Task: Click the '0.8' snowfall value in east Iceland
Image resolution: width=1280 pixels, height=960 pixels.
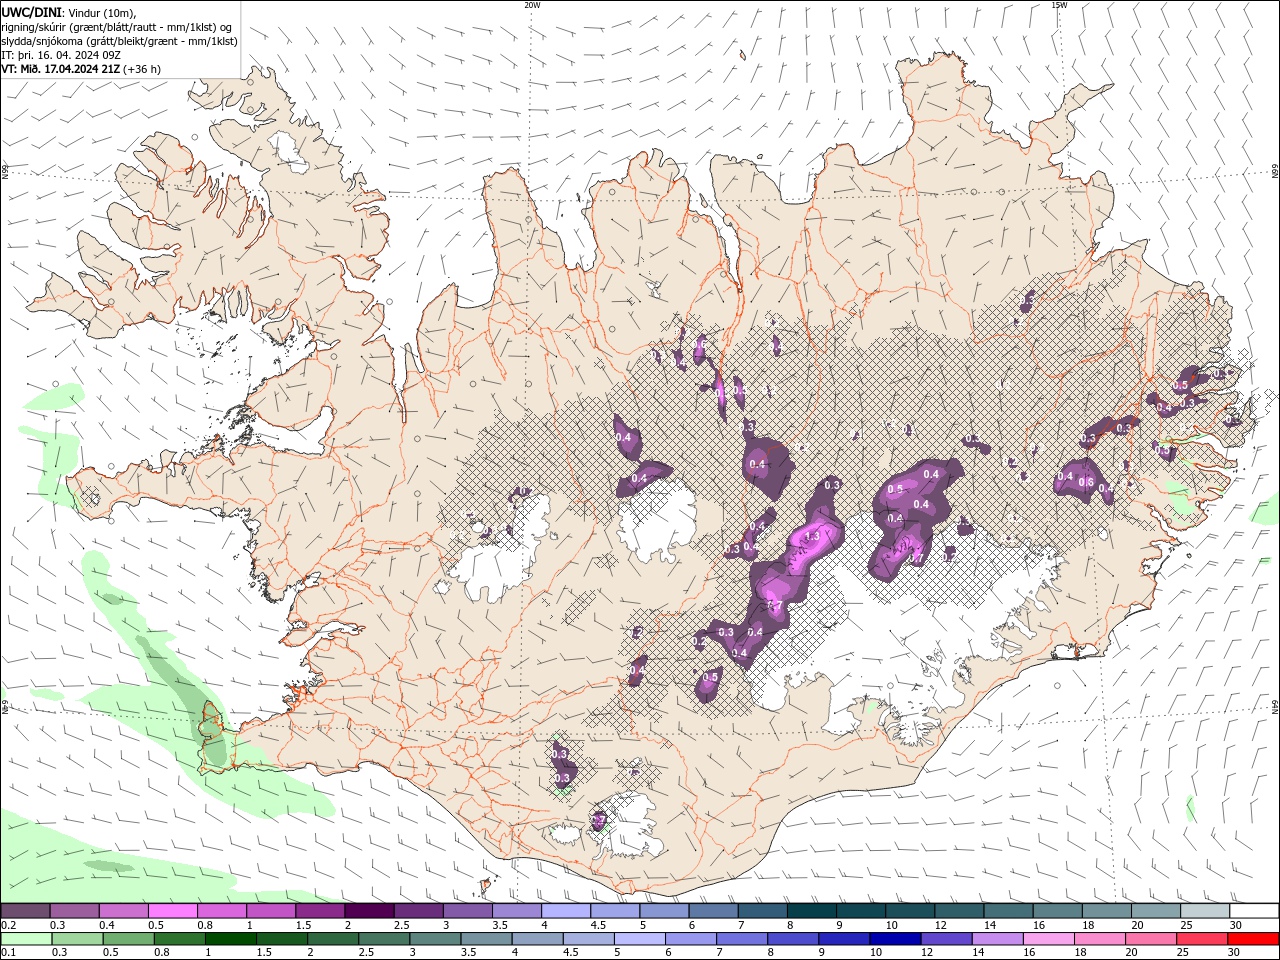Action: tap(1085, 482)
